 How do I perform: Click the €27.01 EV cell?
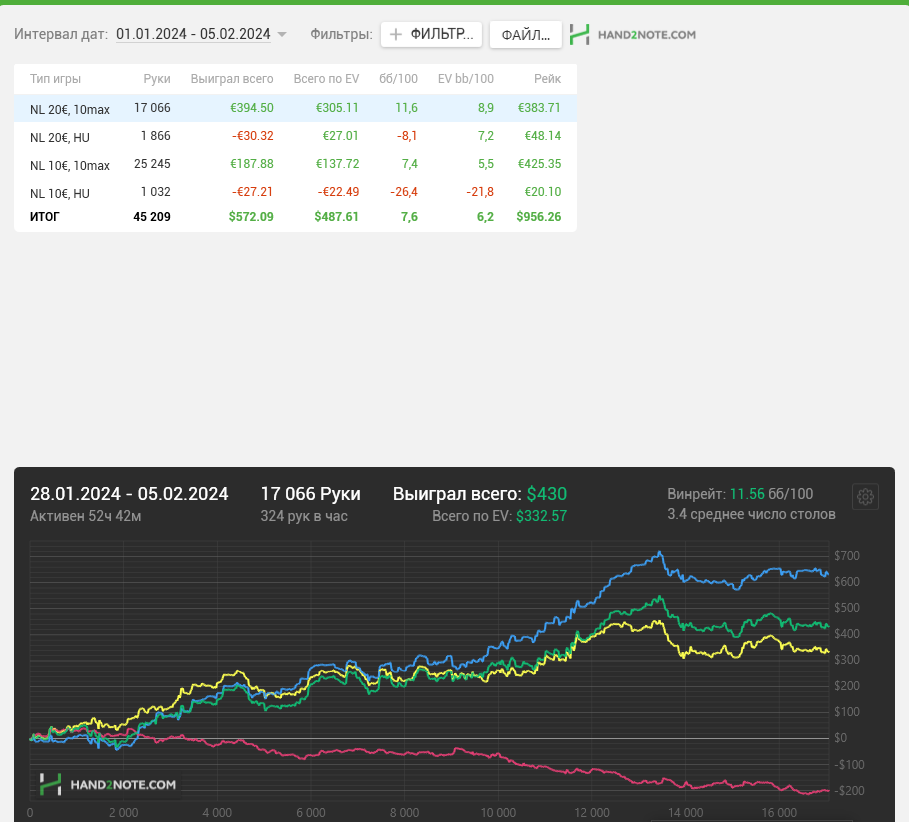point(340,136)
